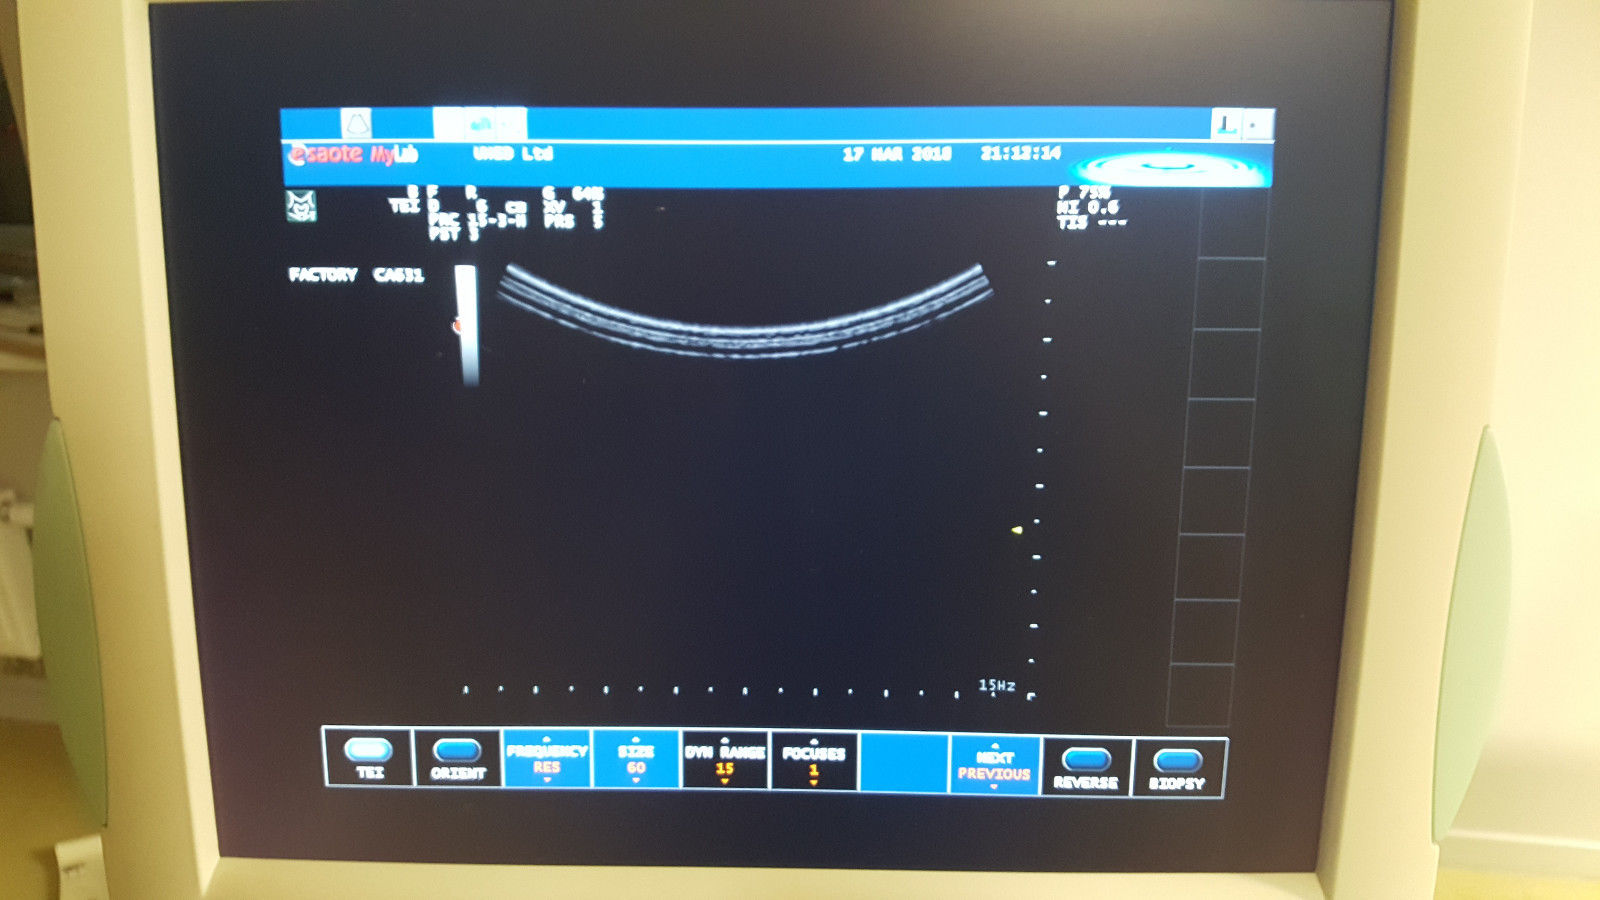Image resolution: width=1600 pixels, height=900 pixels.
Task: Toggle the REVERSE image control
Action: point(1086,757)
